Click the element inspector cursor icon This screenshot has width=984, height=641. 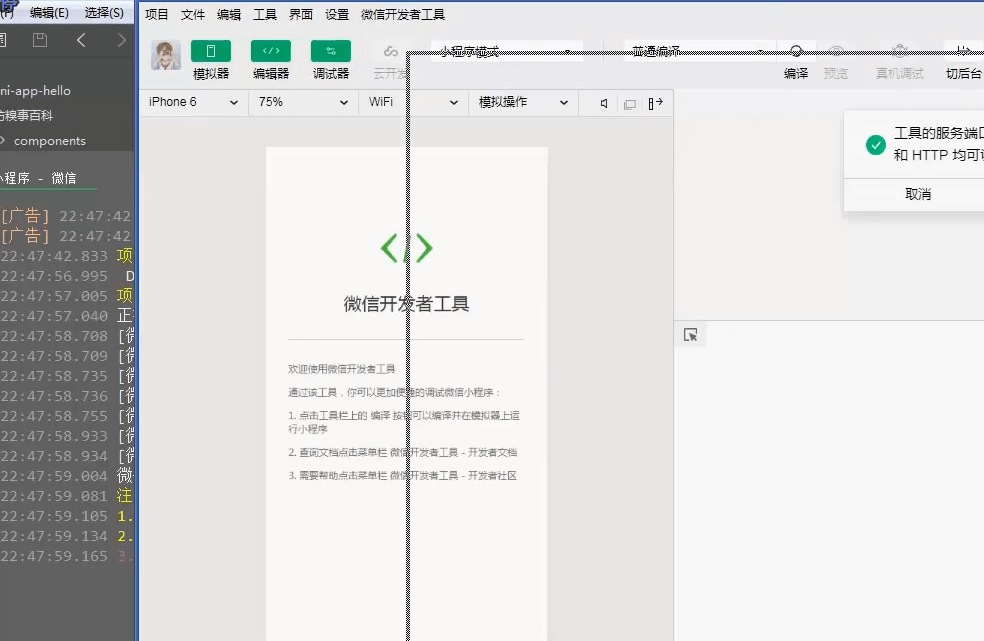tap(690, 335)
